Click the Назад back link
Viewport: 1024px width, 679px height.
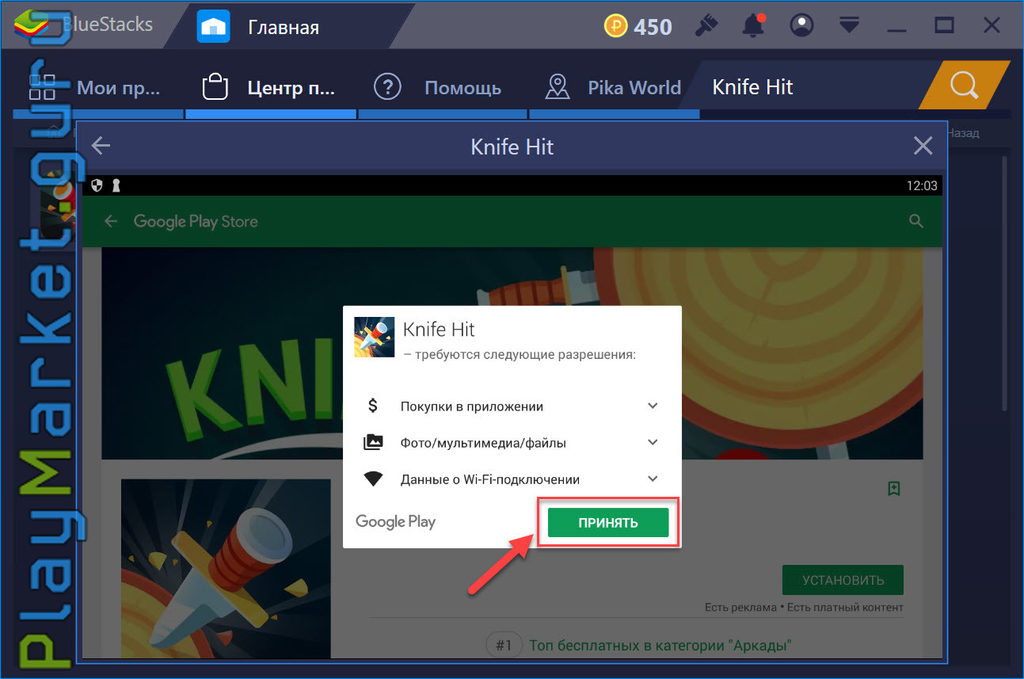pyautogui.click(x=964, y=133)
